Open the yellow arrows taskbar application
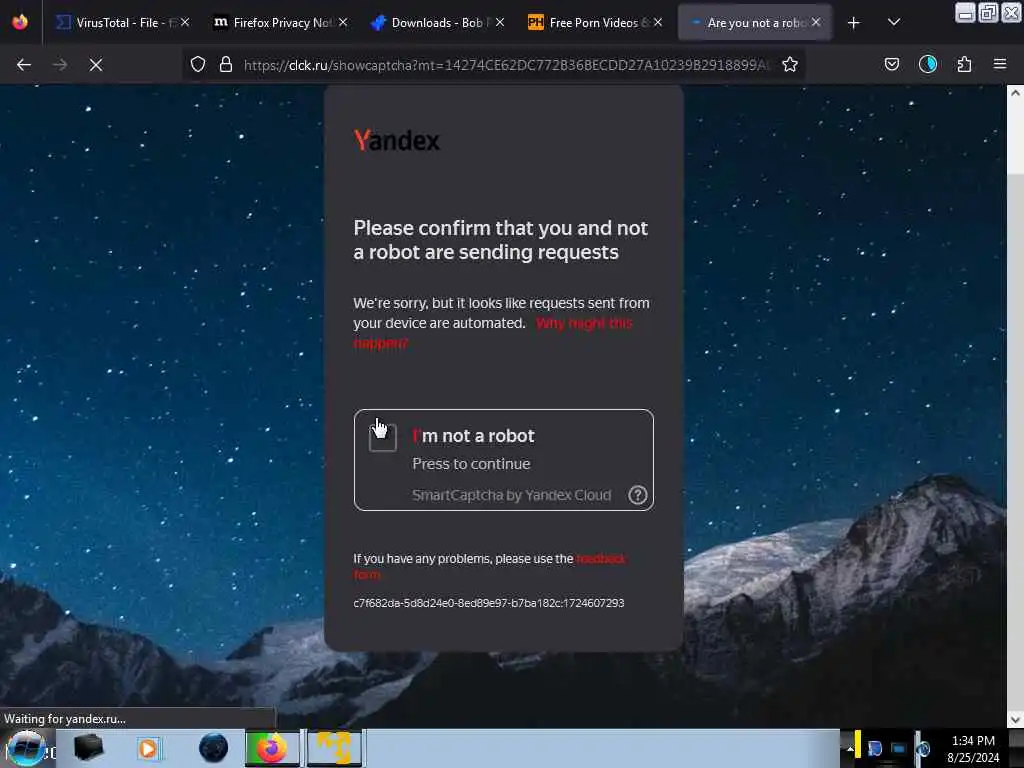 click(334, 748)
